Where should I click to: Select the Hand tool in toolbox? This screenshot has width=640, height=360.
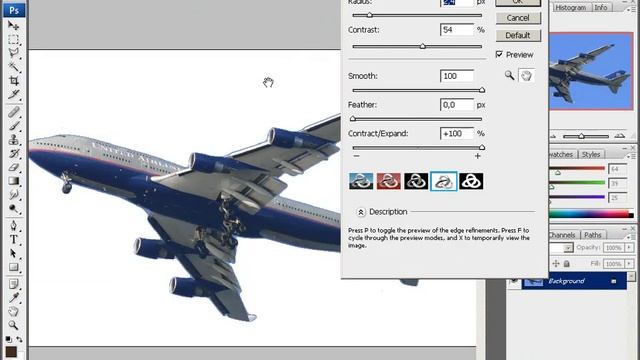click(x=13, y=311)
